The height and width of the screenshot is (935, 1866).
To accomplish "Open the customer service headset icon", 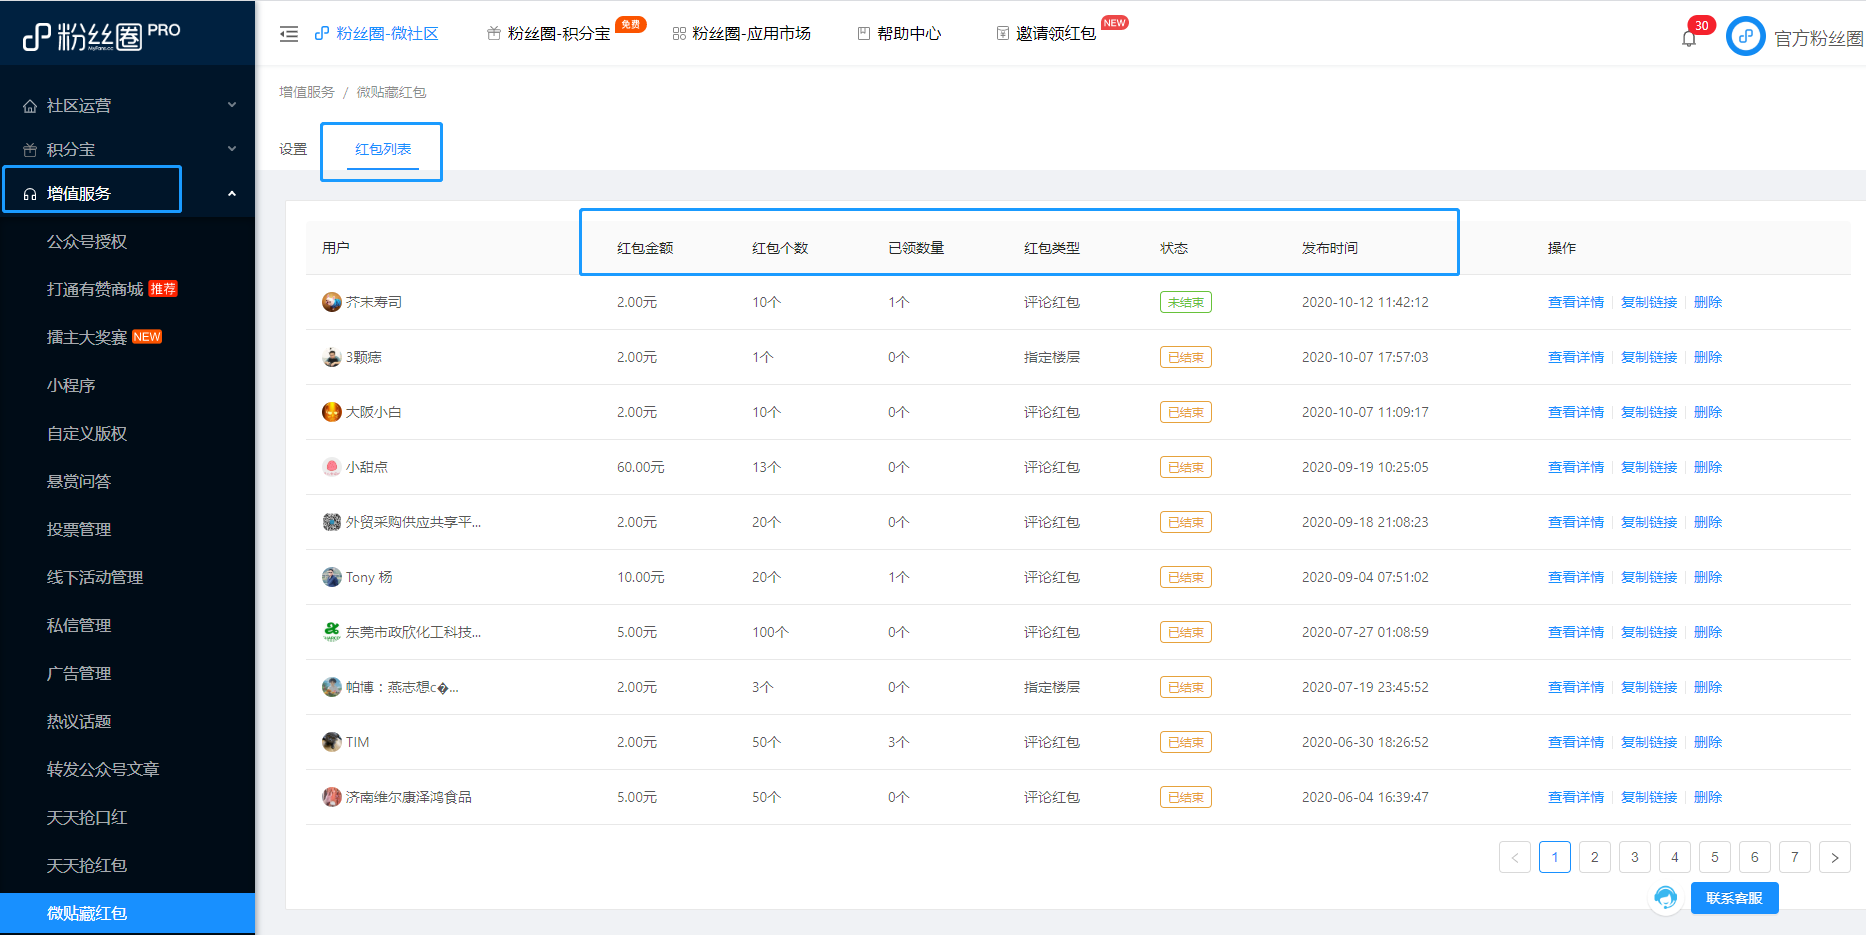I will pos(1665,898).
